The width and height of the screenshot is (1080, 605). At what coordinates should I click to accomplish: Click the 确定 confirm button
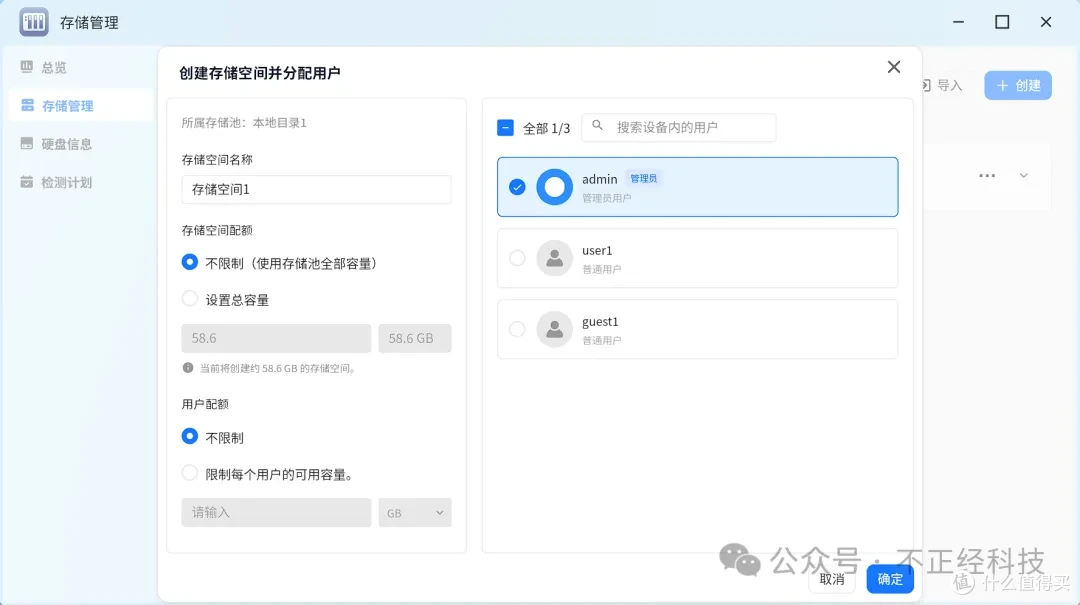[890, 579]
